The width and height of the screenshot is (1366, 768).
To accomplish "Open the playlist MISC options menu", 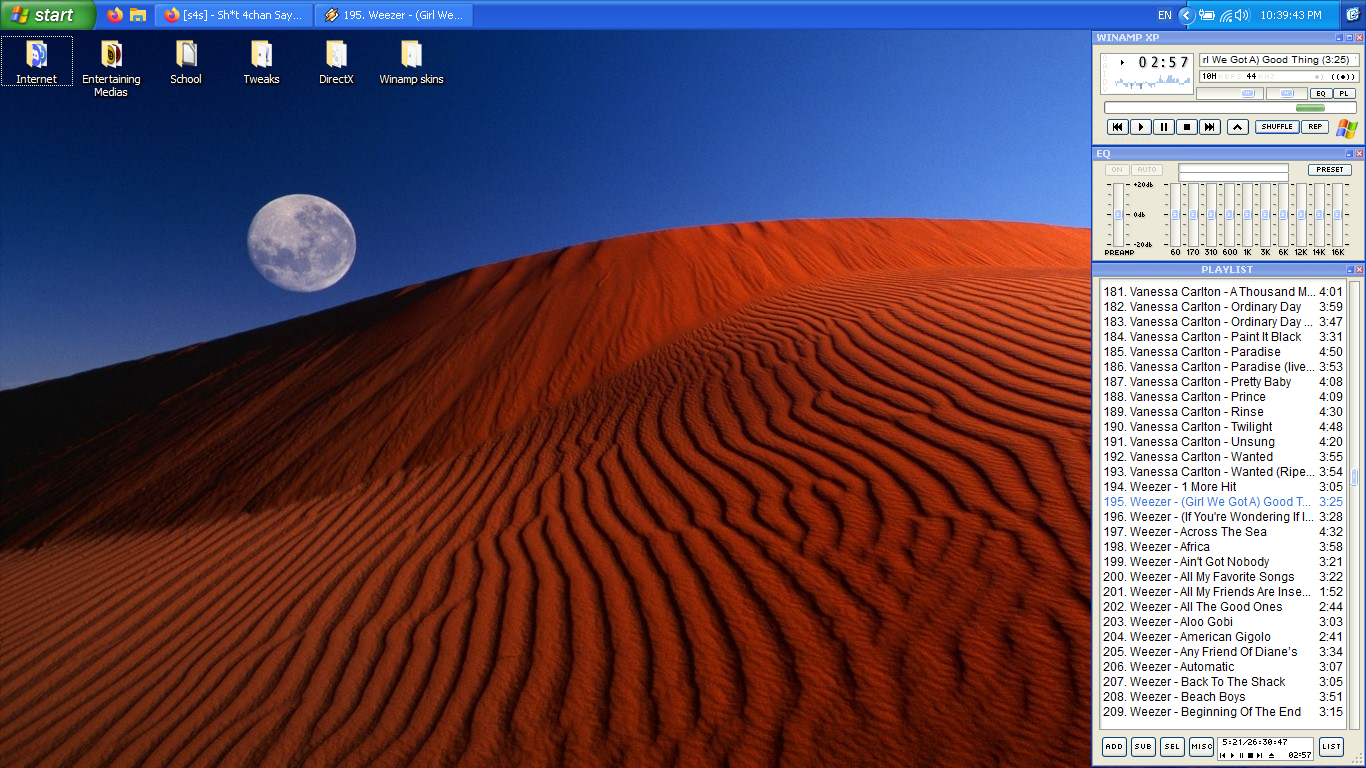I will [1201, 747].
